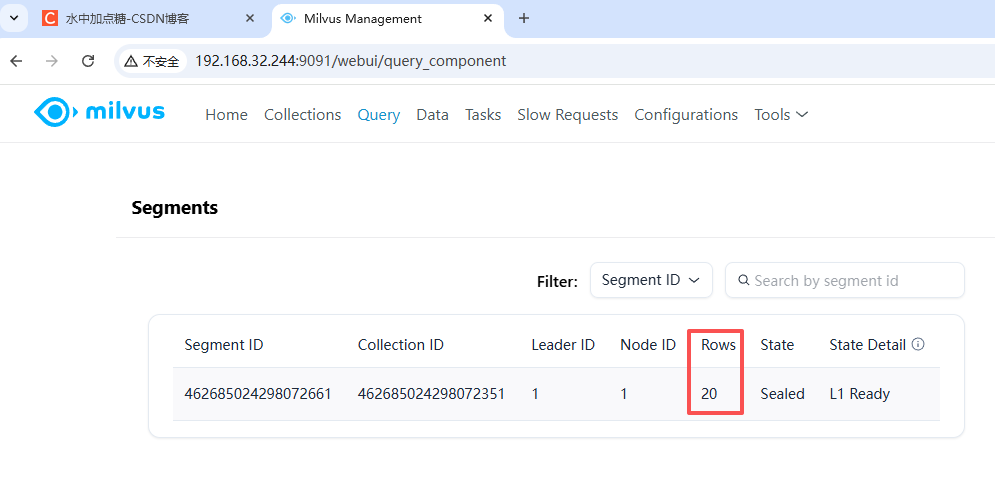Click the address bar URL
This screenshot has width=995, height=477.
(x=350, y=61)
